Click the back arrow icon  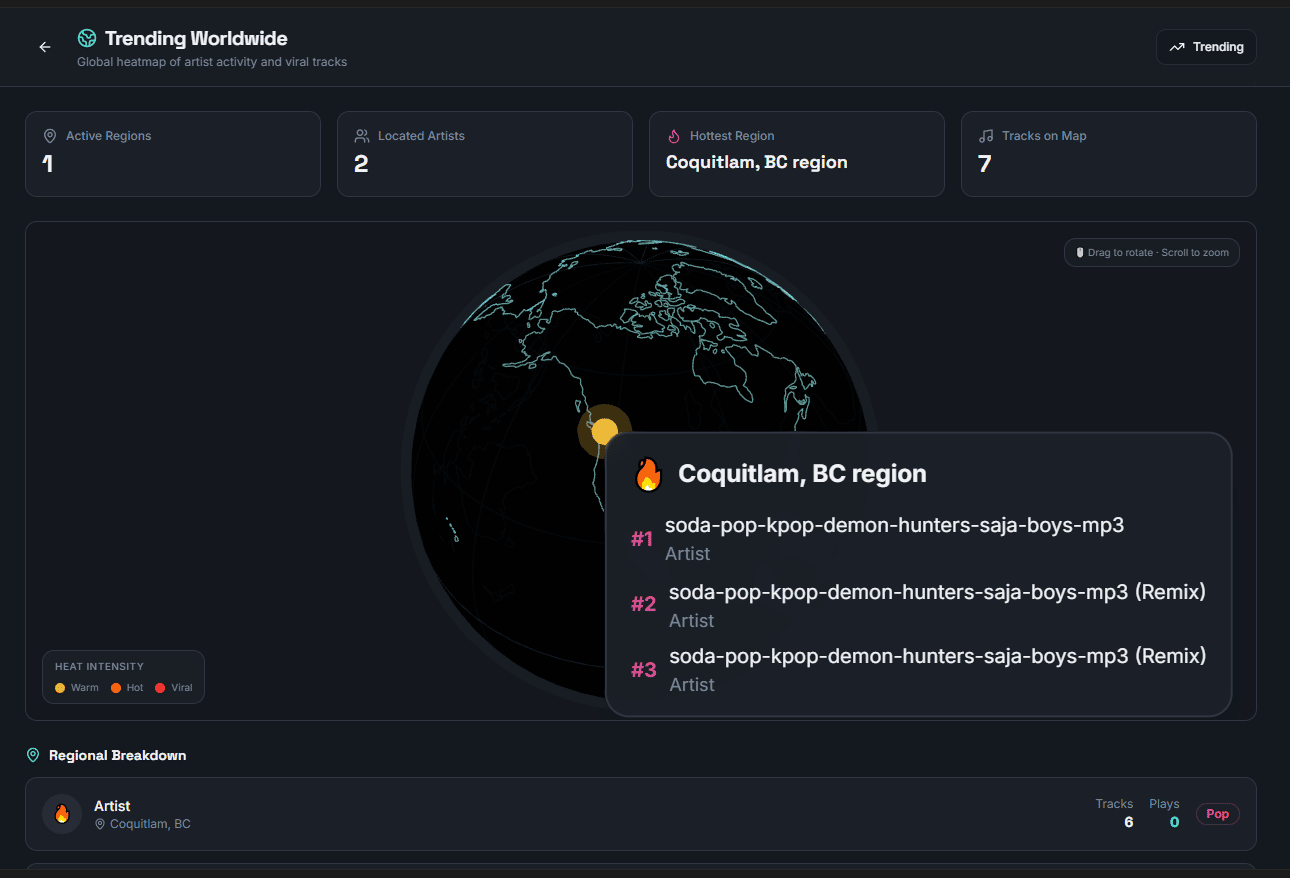click(x=44, y=47)
